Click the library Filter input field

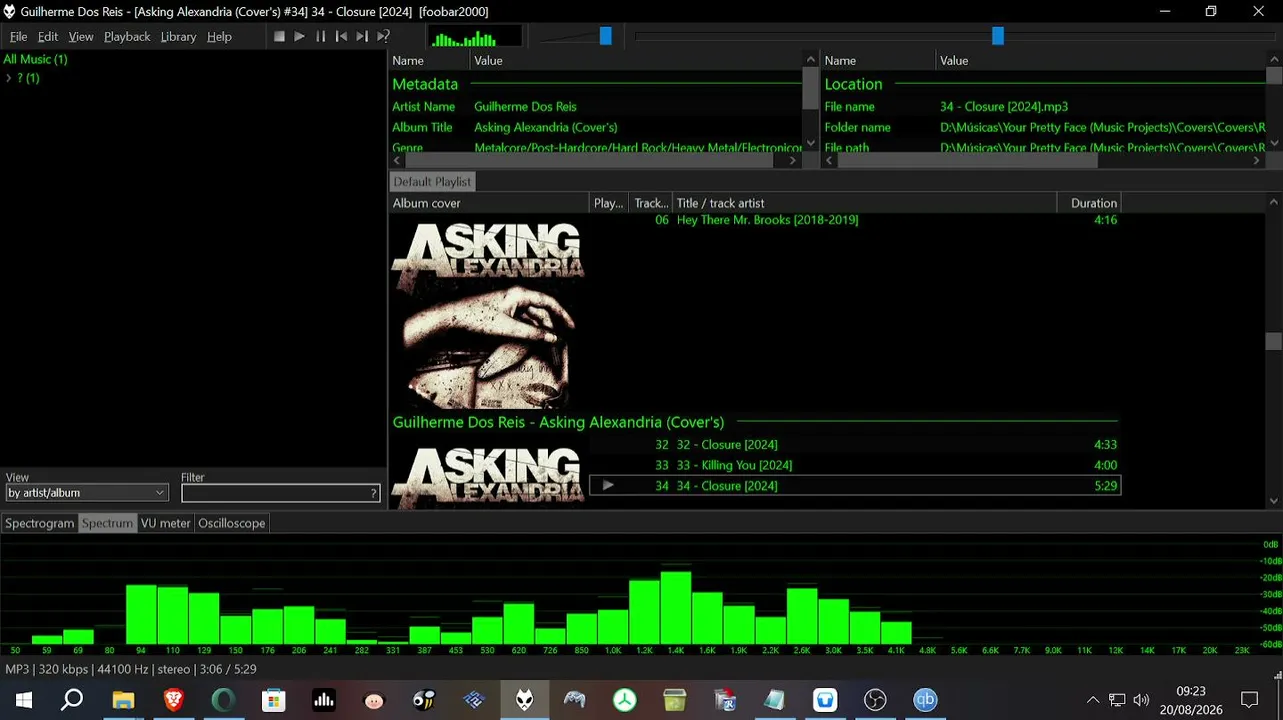click(275, 493)
